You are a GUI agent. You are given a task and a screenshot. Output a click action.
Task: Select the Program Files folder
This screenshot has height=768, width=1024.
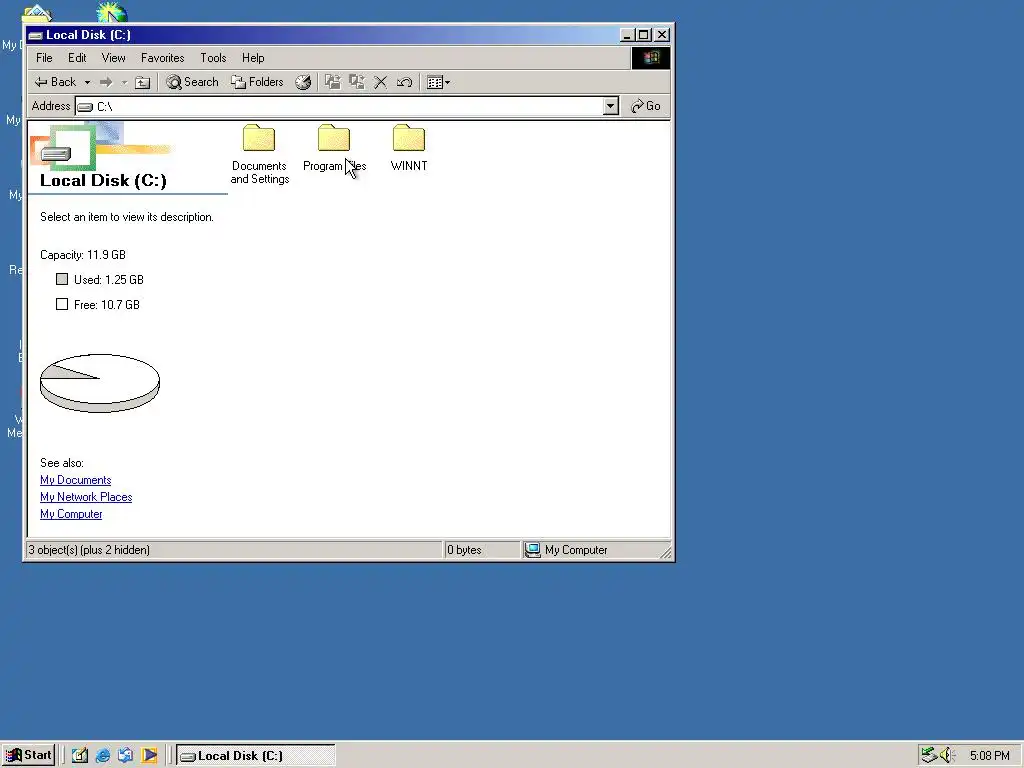334,149
